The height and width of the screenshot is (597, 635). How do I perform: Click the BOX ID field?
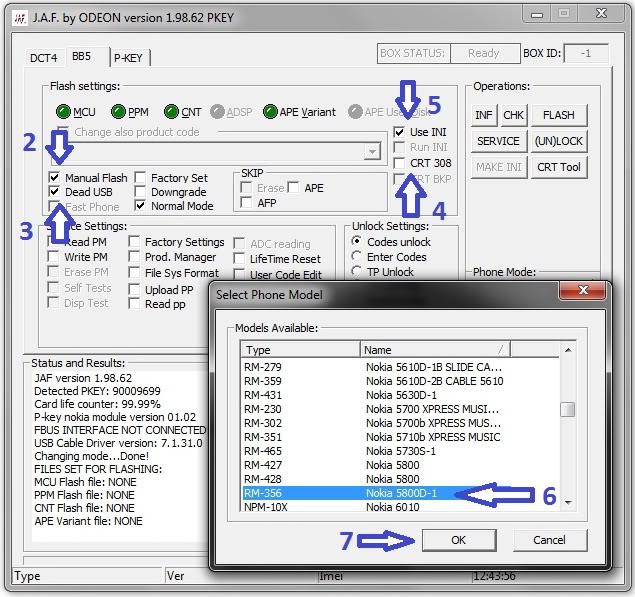(586, 53)
